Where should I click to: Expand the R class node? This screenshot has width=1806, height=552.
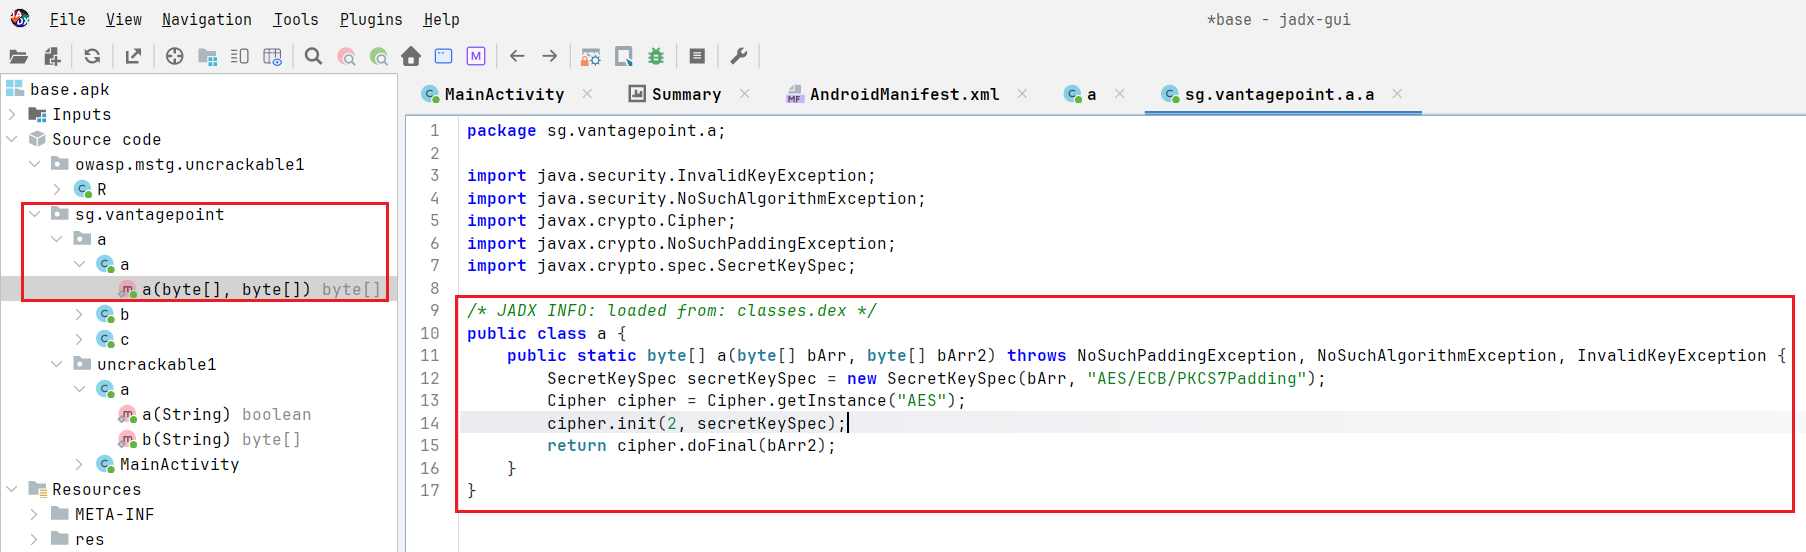57,189
